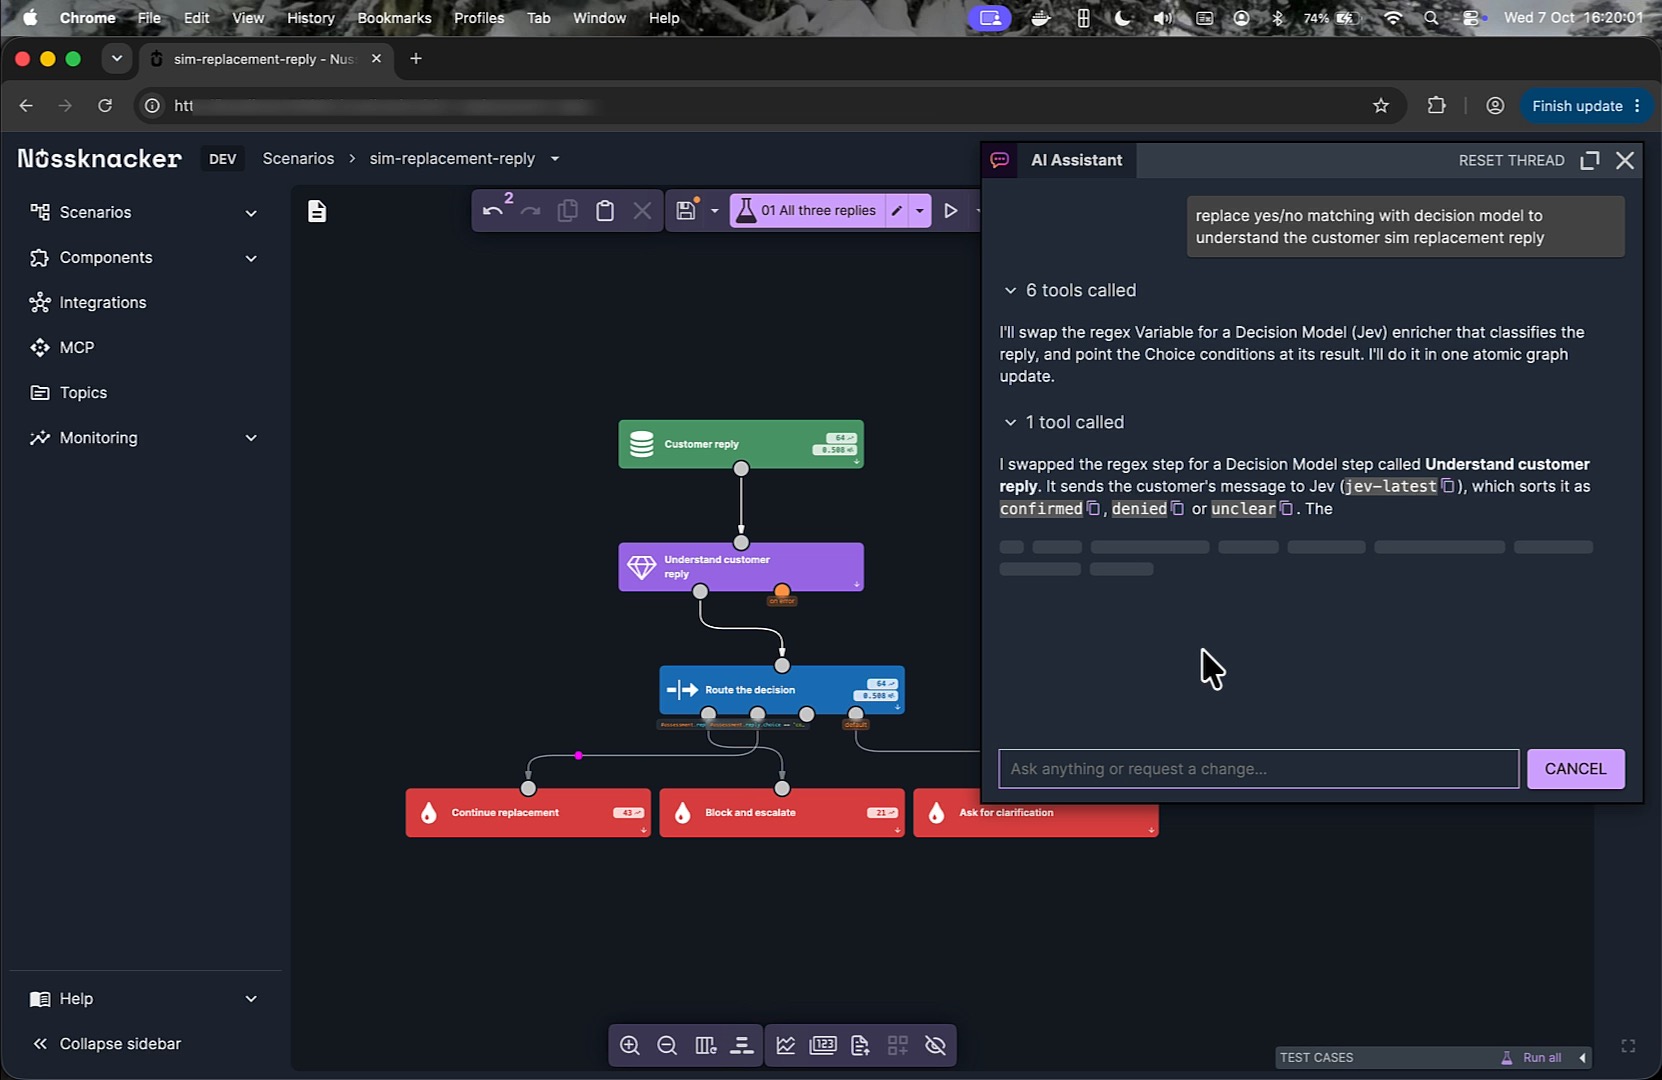Click the 123 counts icon in the bottom toolbar
This screenshot has width=1662, height=1080.
point(823,1045)
